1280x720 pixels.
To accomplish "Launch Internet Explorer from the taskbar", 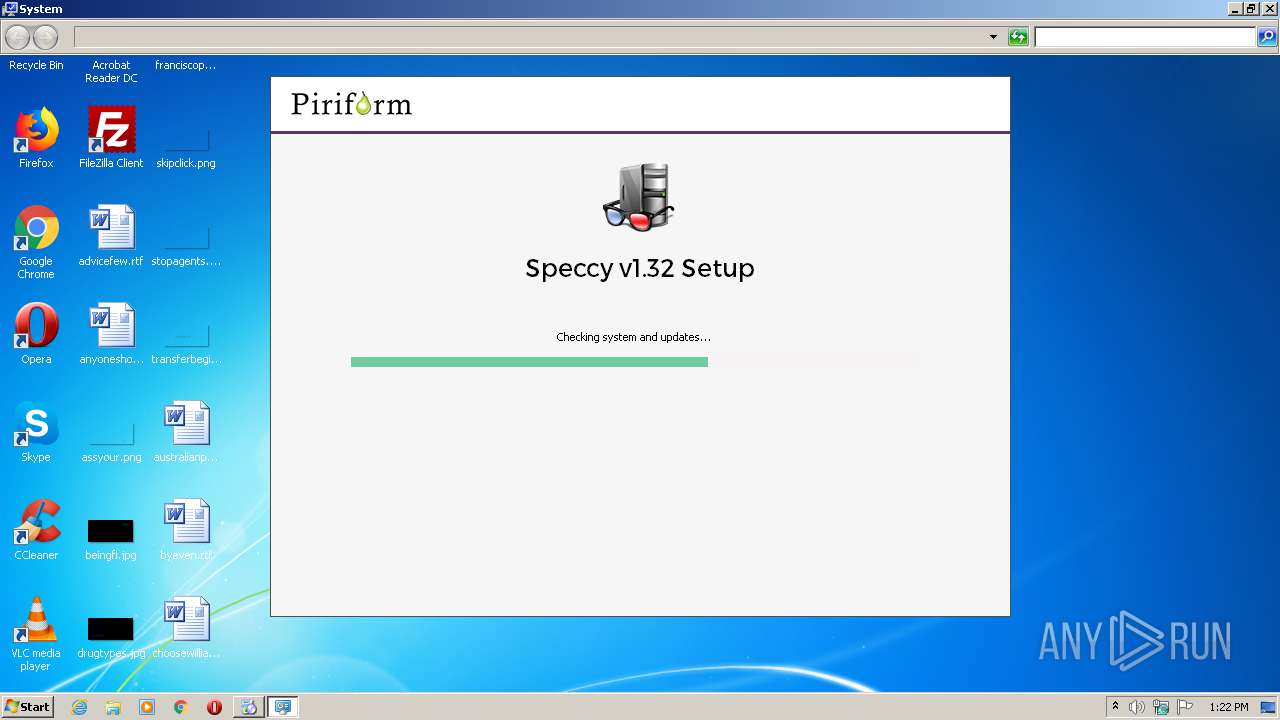I will 79,707.
